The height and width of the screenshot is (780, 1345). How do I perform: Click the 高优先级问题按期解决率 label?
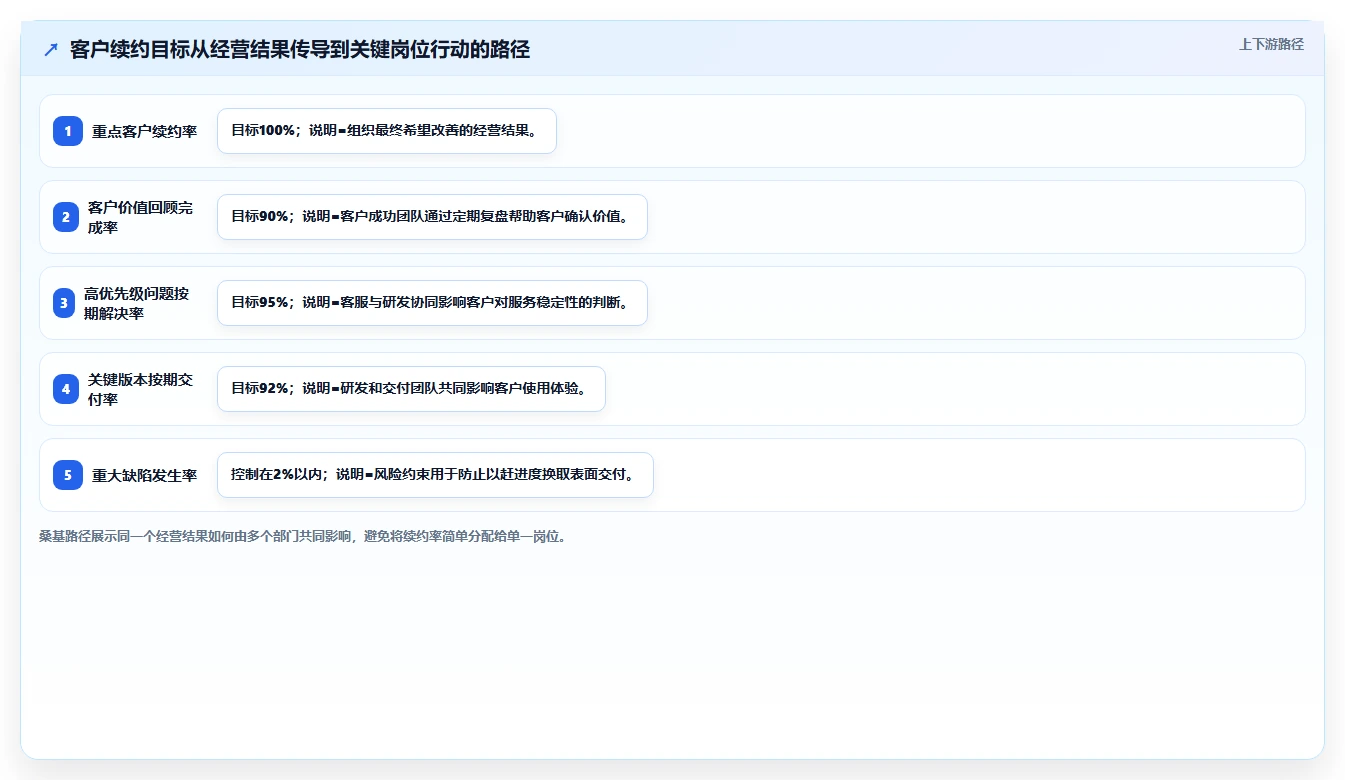tap(137, 303)
